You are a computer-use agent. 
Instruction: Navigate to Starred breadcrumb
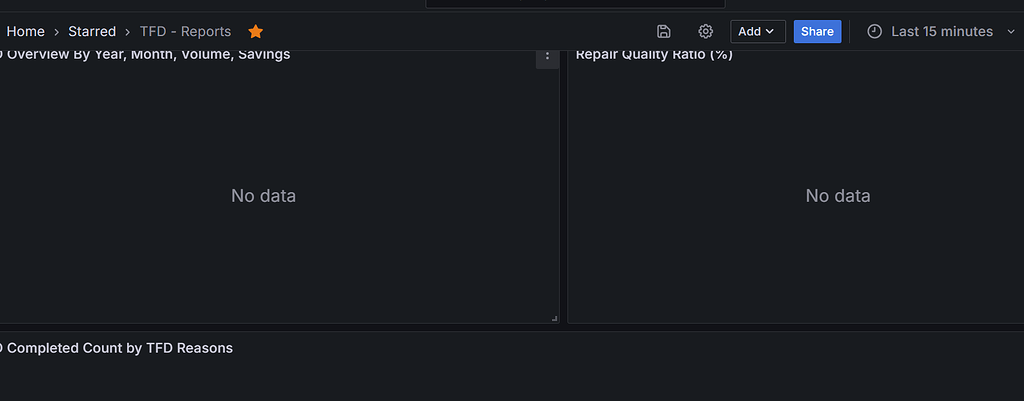pos(92,32)
